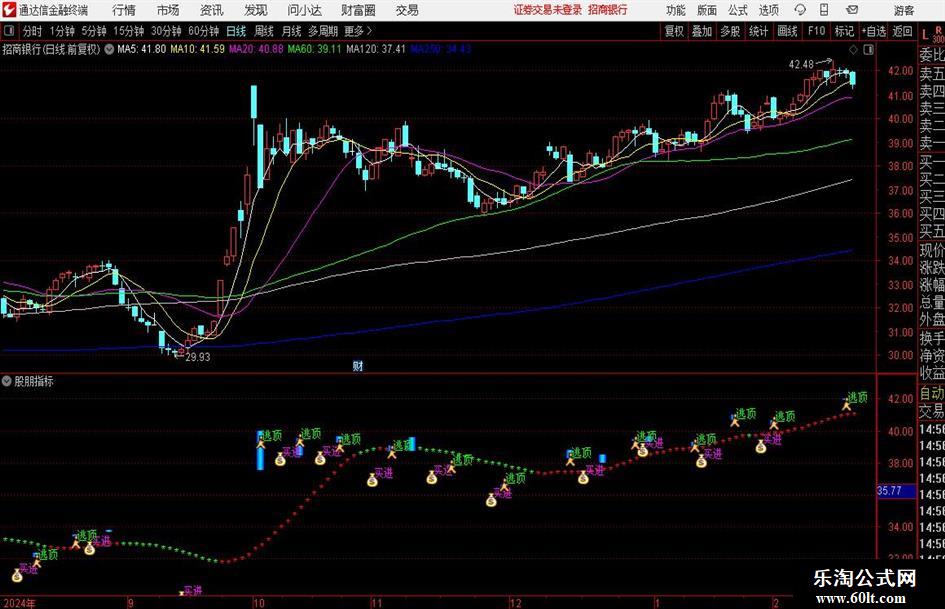Switch to the 30分钟 period tab
Viewport: 945px width, 609px height.
tap(166, 31)
